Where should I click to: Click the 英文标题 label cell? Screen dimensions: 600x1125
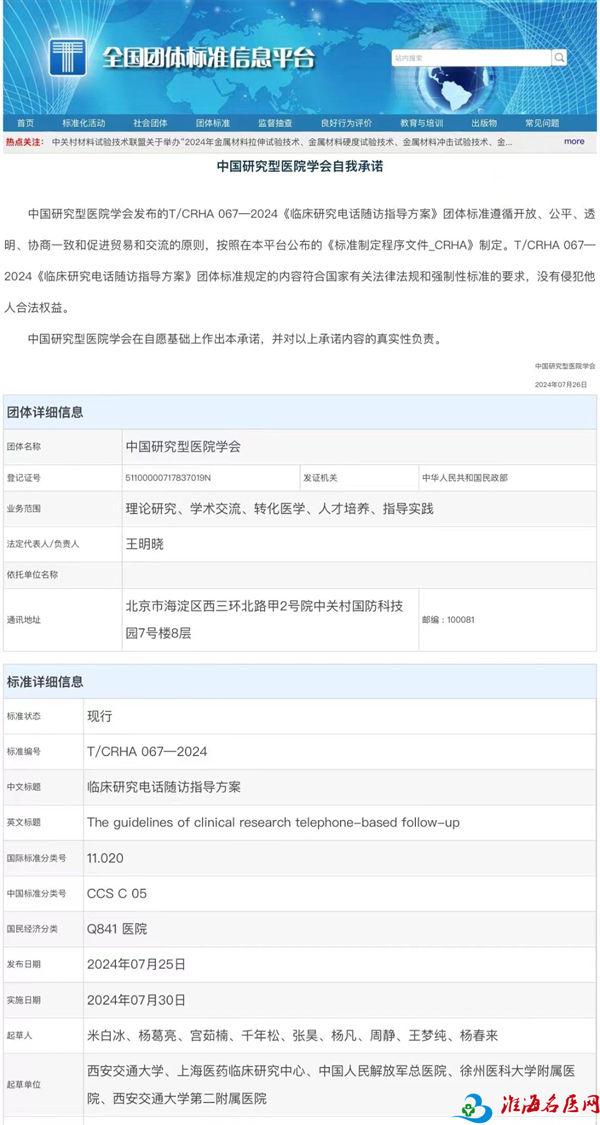point(43,823)
